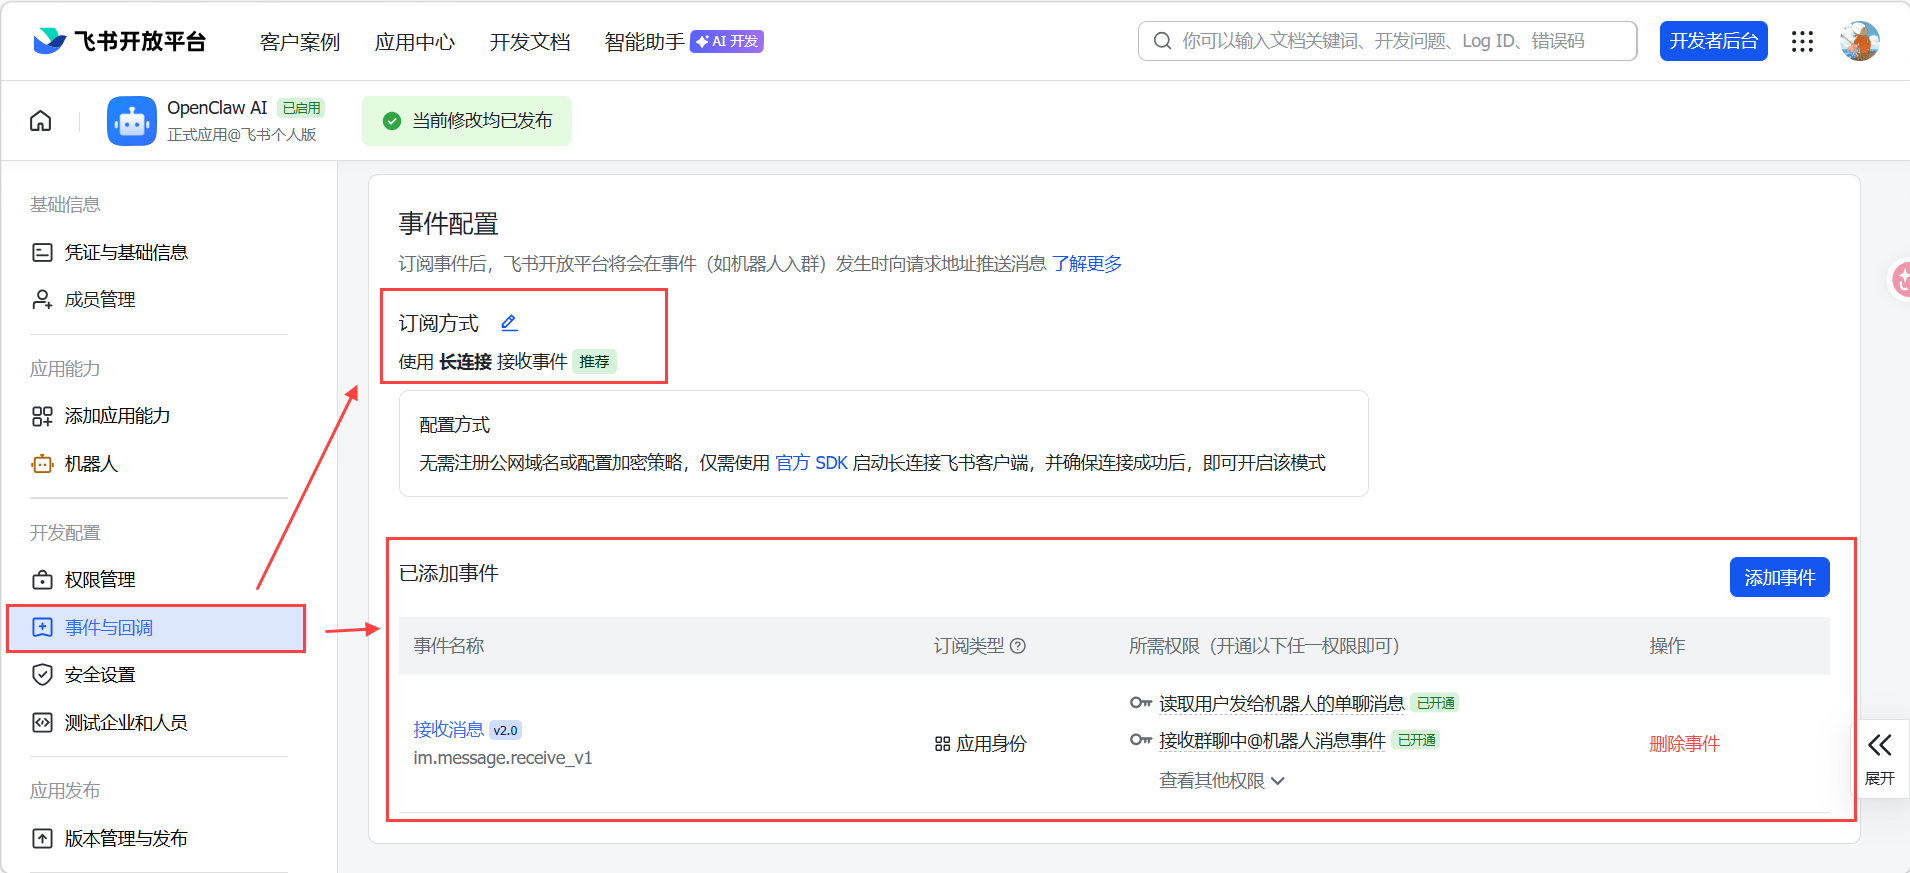The width and height of the screenshot is (1910, 873).
Task: Click the 已开通 tag after 单聊消息
Action: pos(1435,703)
